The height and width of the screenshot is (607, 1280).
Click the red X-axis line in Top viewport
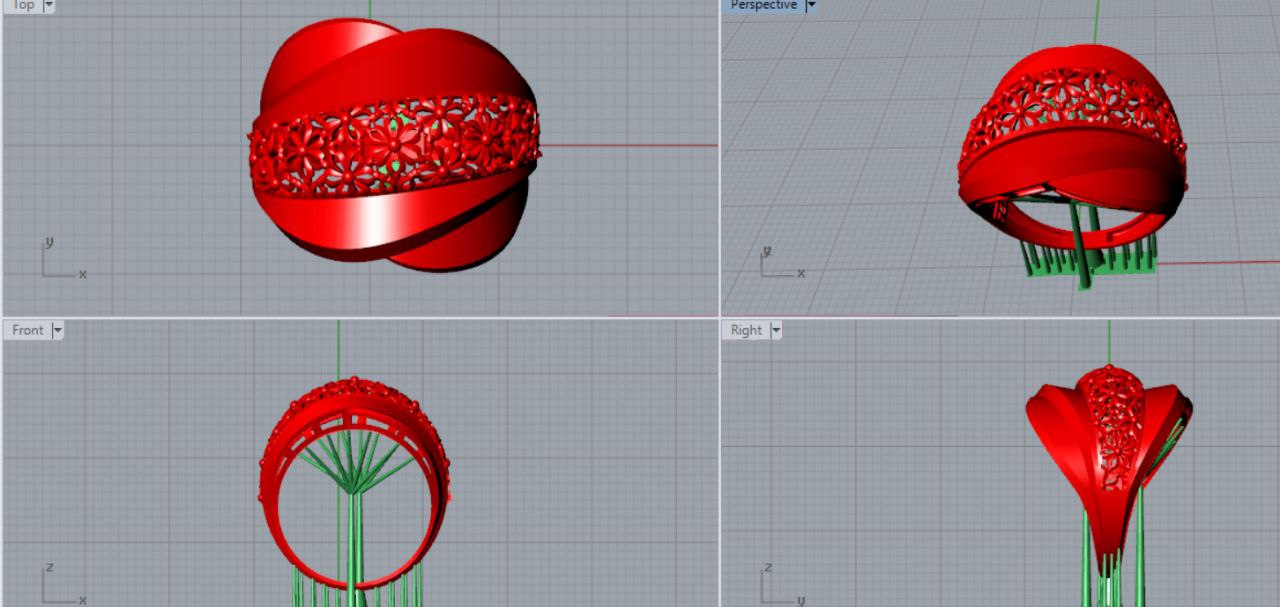pos(630,145)
